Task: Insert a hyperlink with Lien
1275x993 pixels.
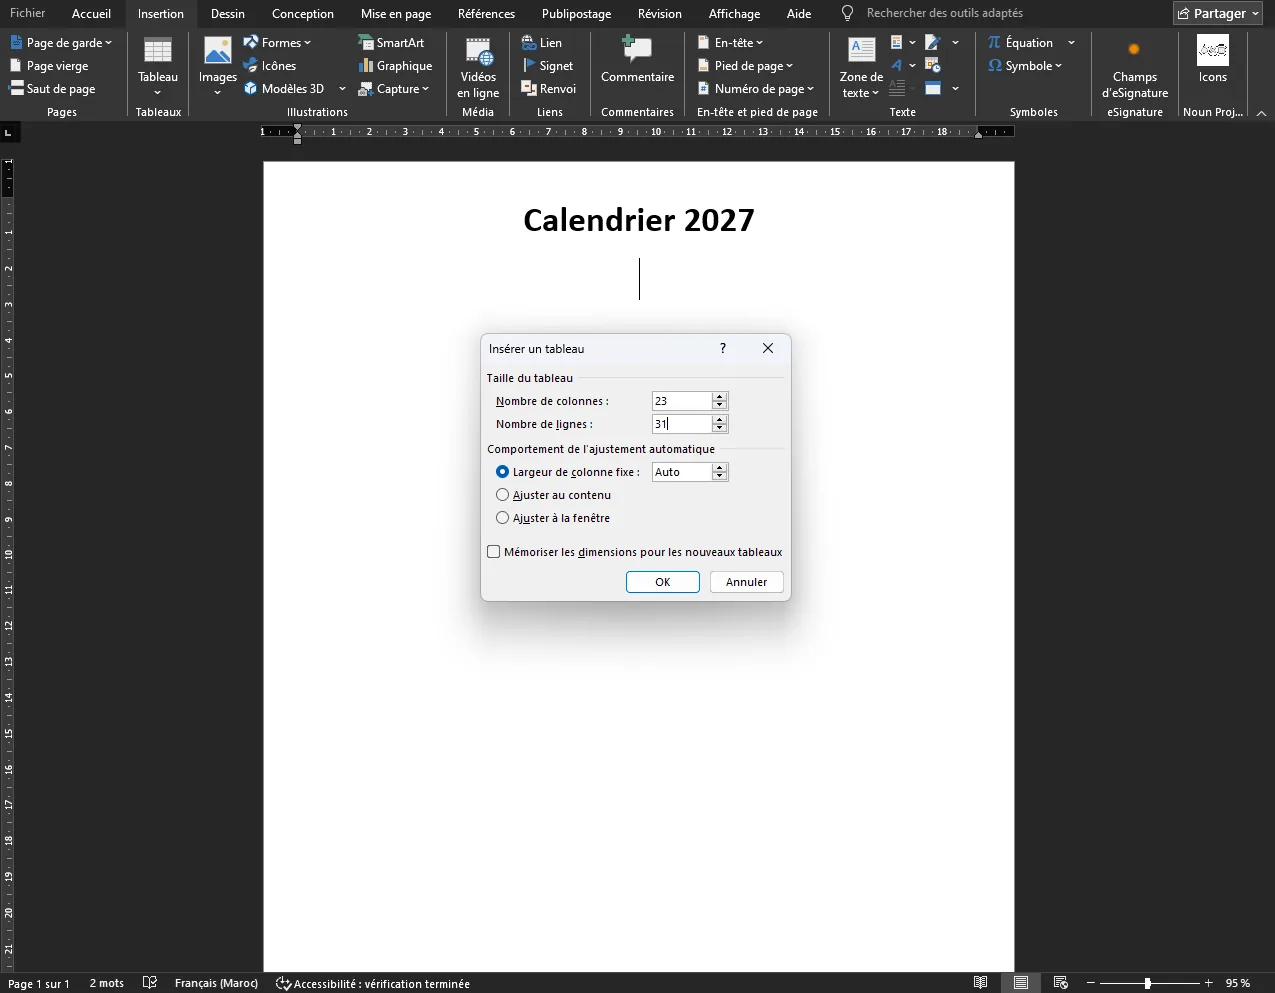Action: [x=542, y=43]
